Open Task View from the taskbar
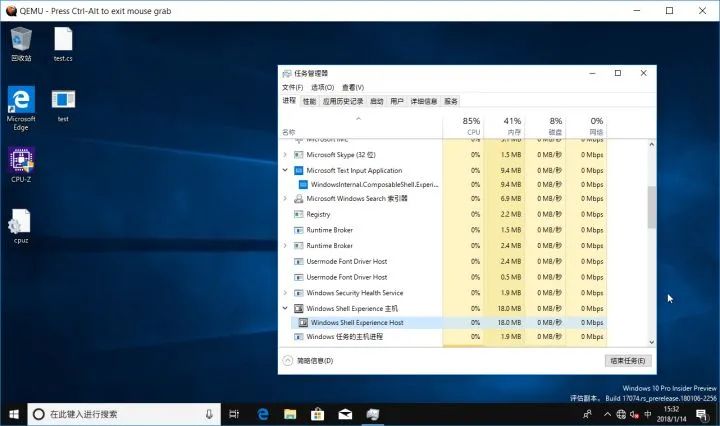 (x=234, y=415)
